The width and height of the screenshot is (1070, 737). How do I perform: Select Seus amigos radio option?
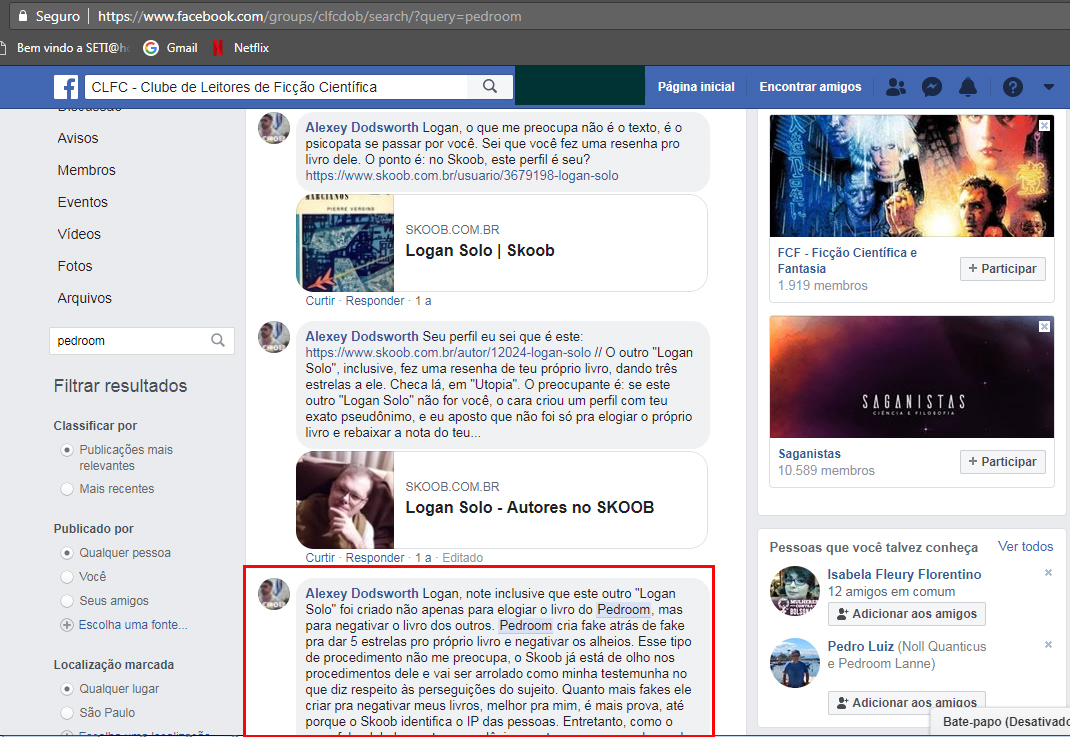(67, 601)
